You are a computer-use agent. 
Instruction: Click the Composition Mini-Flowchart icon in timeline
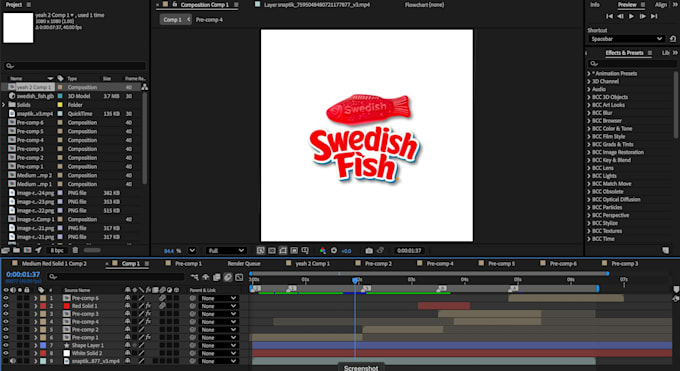(194, 277)
